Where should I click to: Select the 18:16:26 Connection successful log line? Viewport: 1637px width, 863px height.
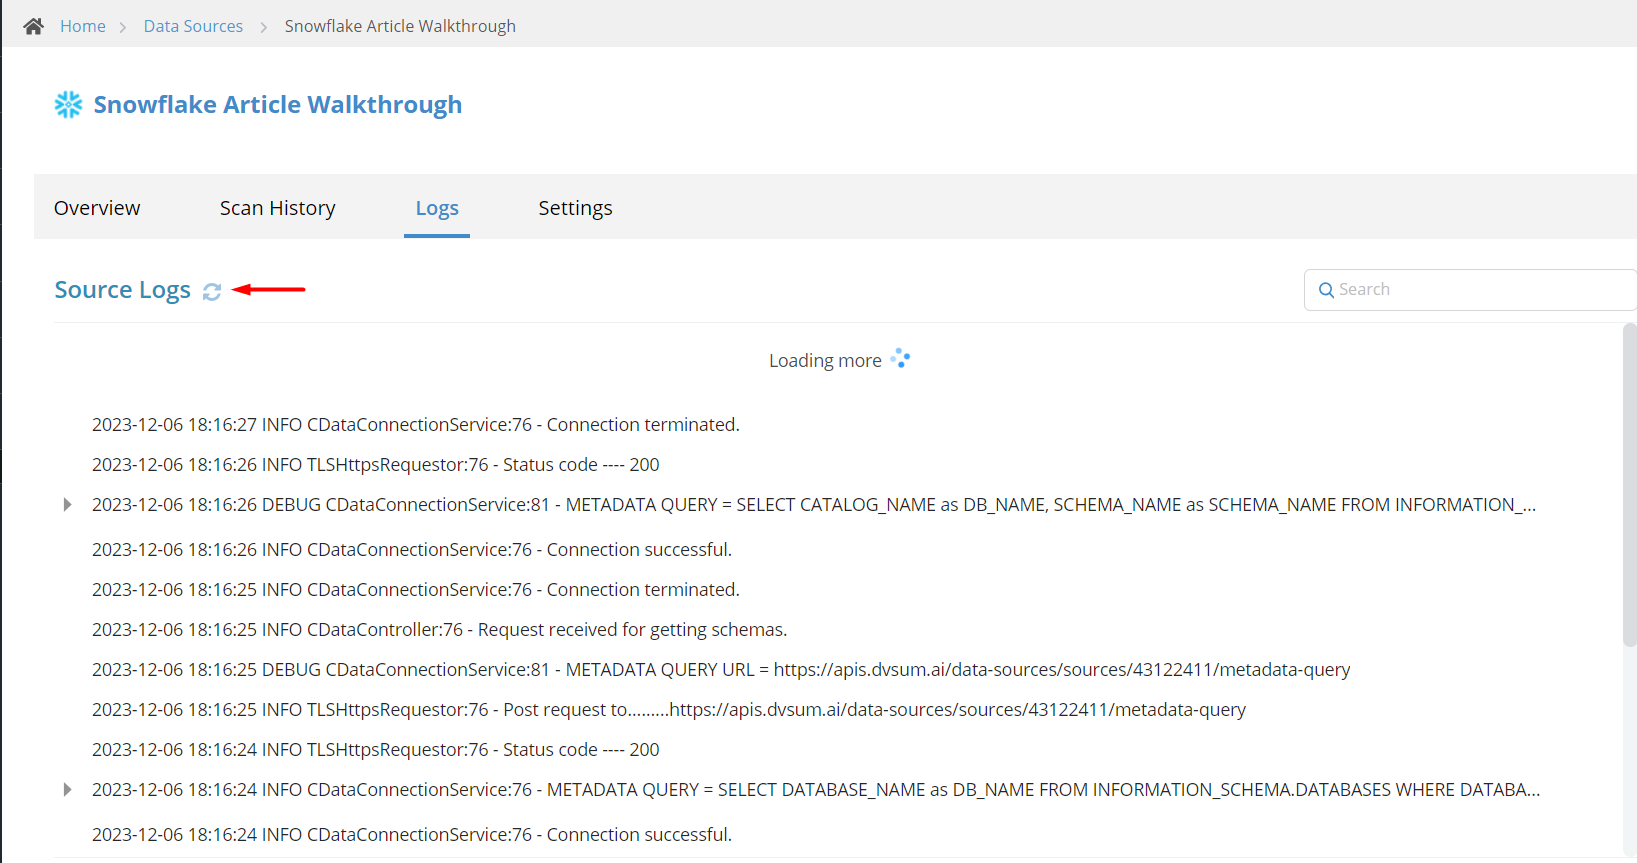tap(412, 550)
